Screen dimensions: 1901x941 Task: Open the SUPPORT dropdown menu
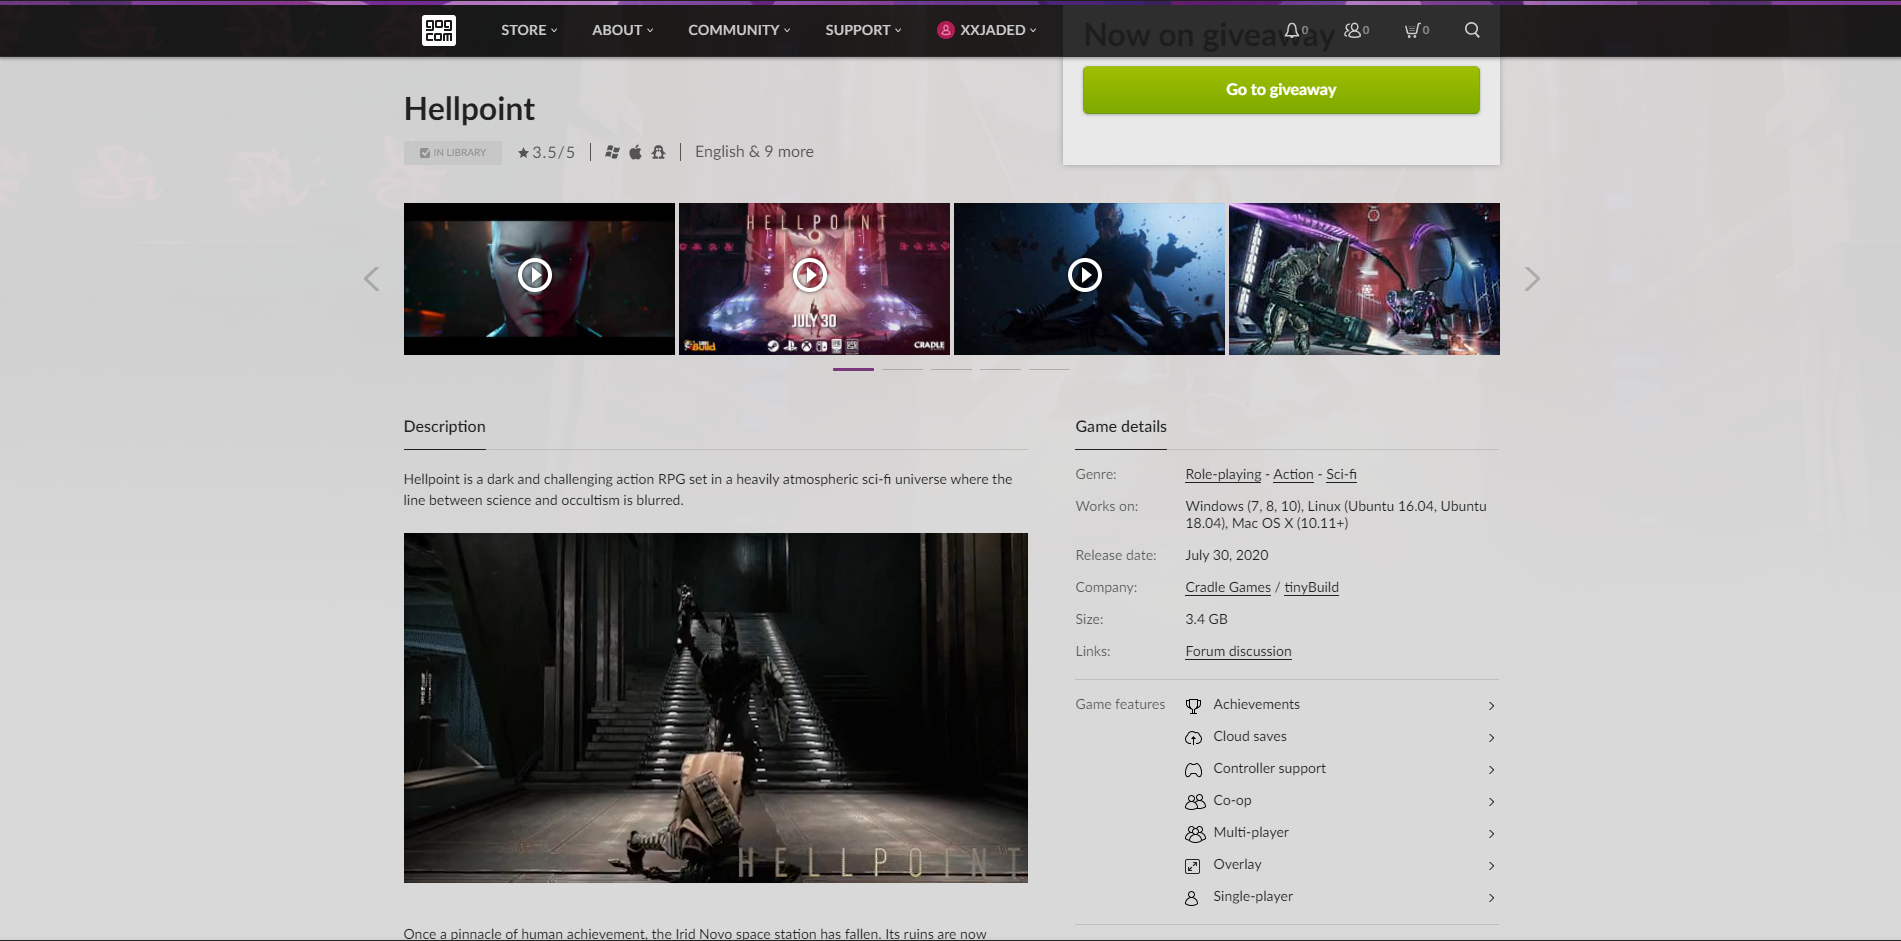pos(863,30)
